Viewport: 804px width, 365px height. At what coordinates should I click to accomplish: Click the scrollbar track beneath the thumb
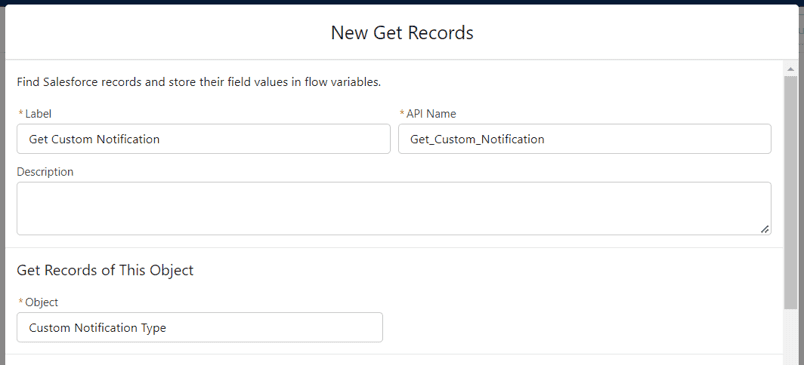click(791, 337)
